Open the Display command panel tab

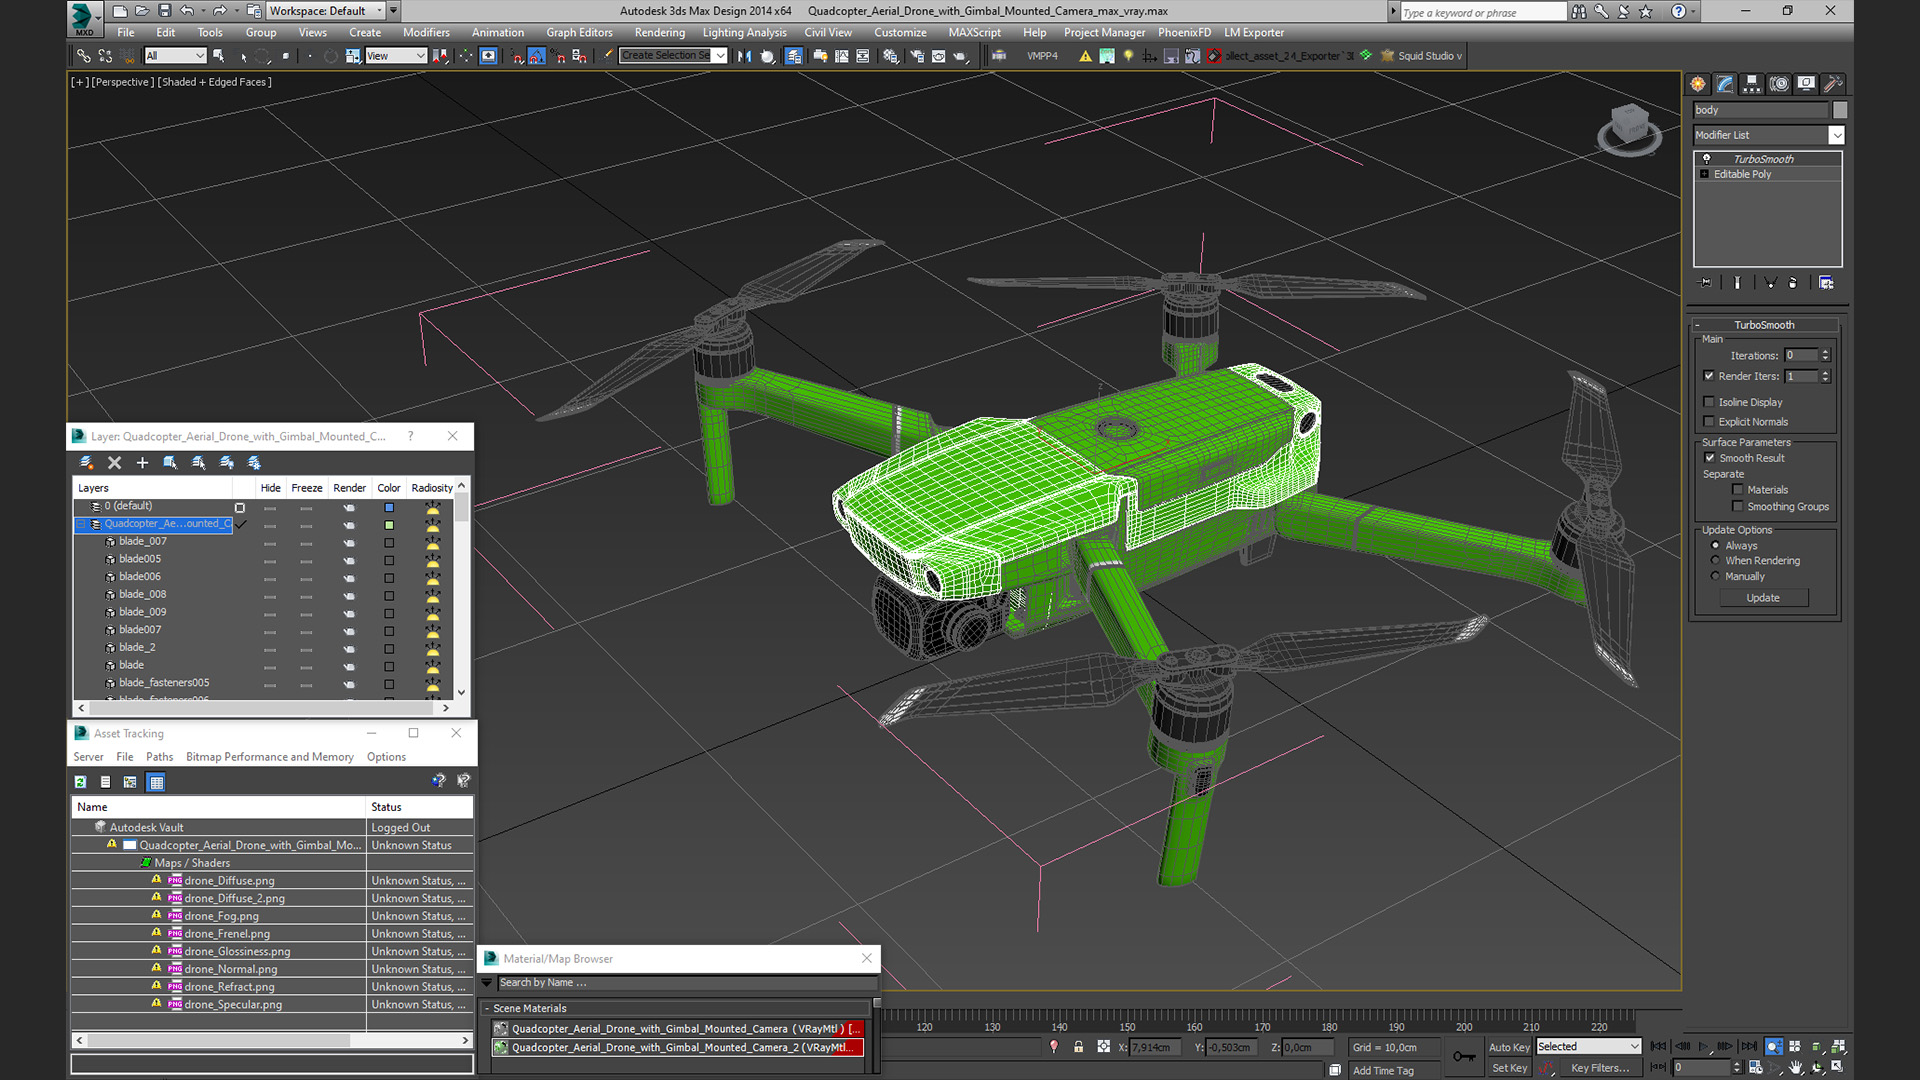[x=1806, y=84]
